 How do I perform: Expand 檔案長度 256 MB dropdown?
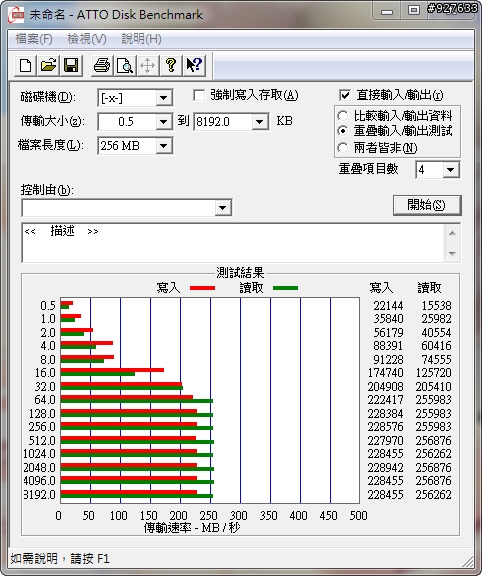[x=163, y=146]
